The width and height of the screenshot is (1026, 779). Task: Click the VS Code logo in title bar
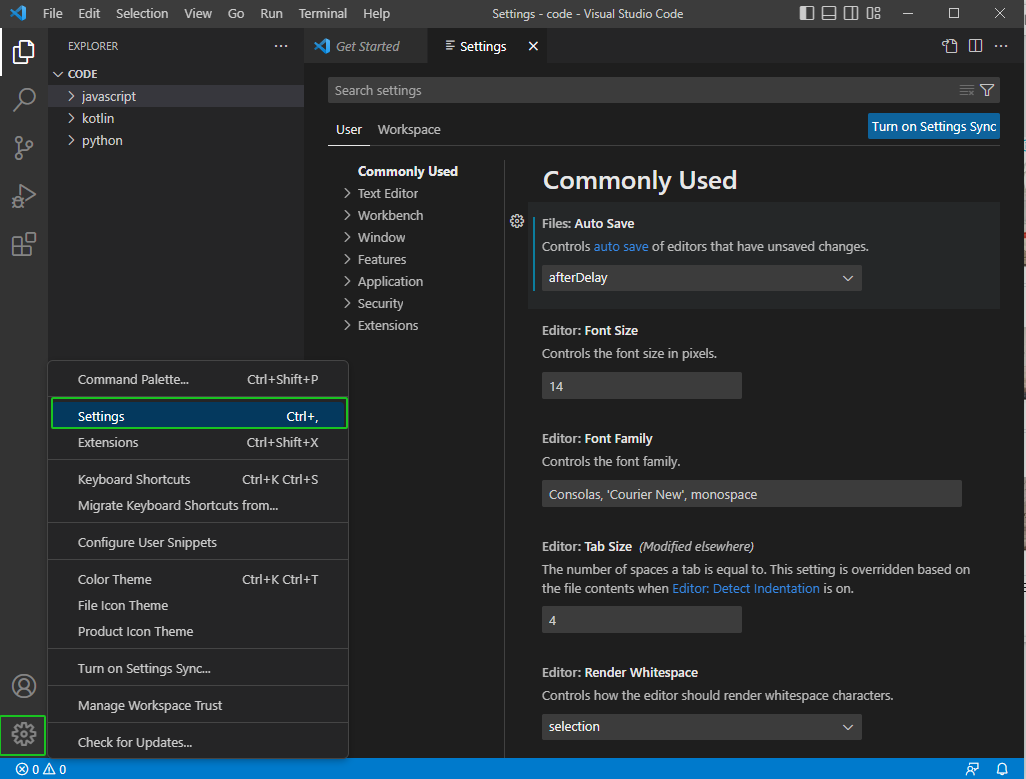pos(18,13)
